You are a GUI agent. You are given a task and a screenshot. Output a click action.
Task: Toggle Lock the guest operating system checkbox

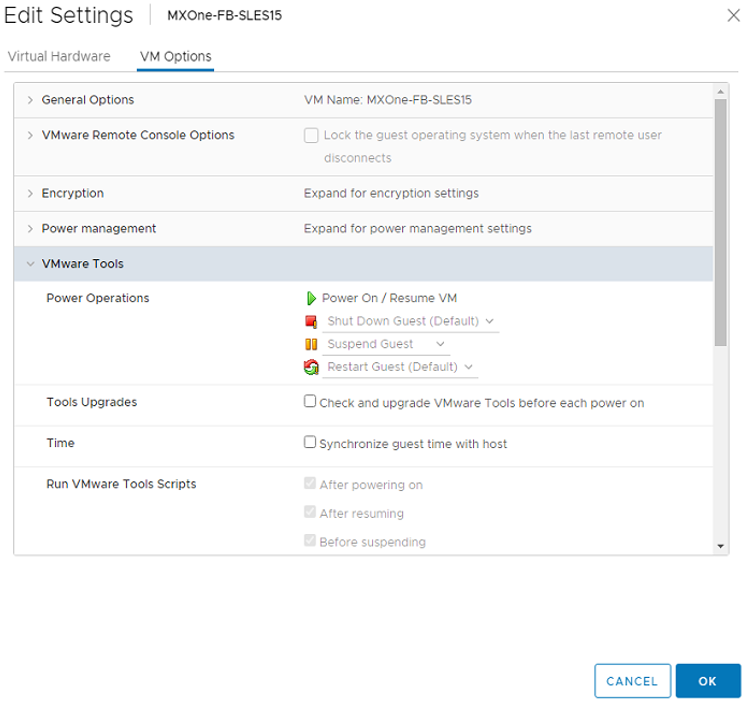click(311, 136)
